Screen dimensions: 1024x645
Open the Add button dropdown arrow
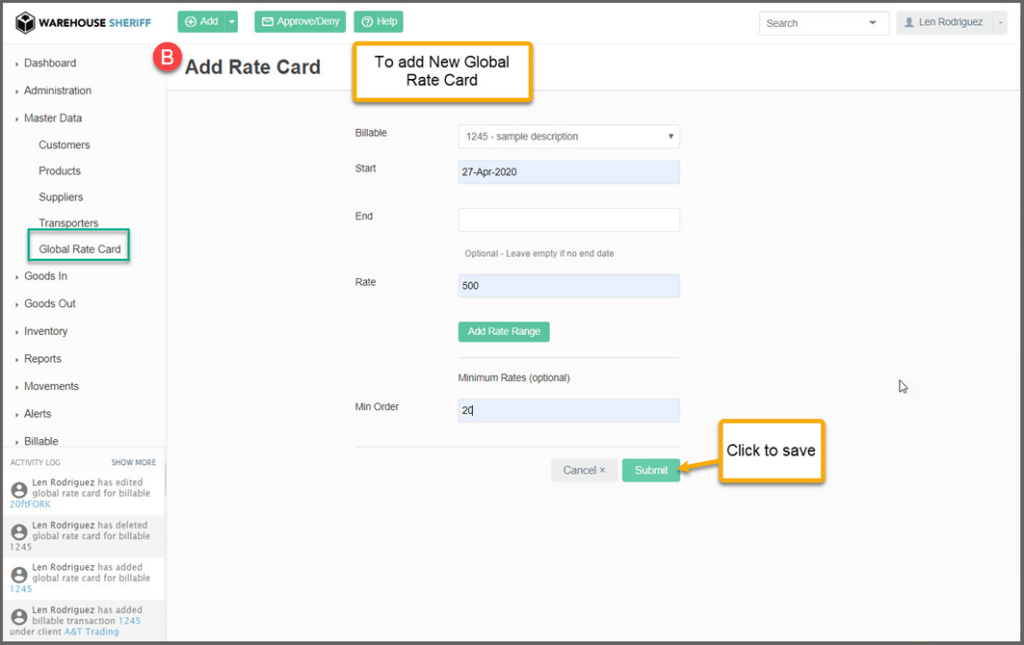[x=232, y=22]
